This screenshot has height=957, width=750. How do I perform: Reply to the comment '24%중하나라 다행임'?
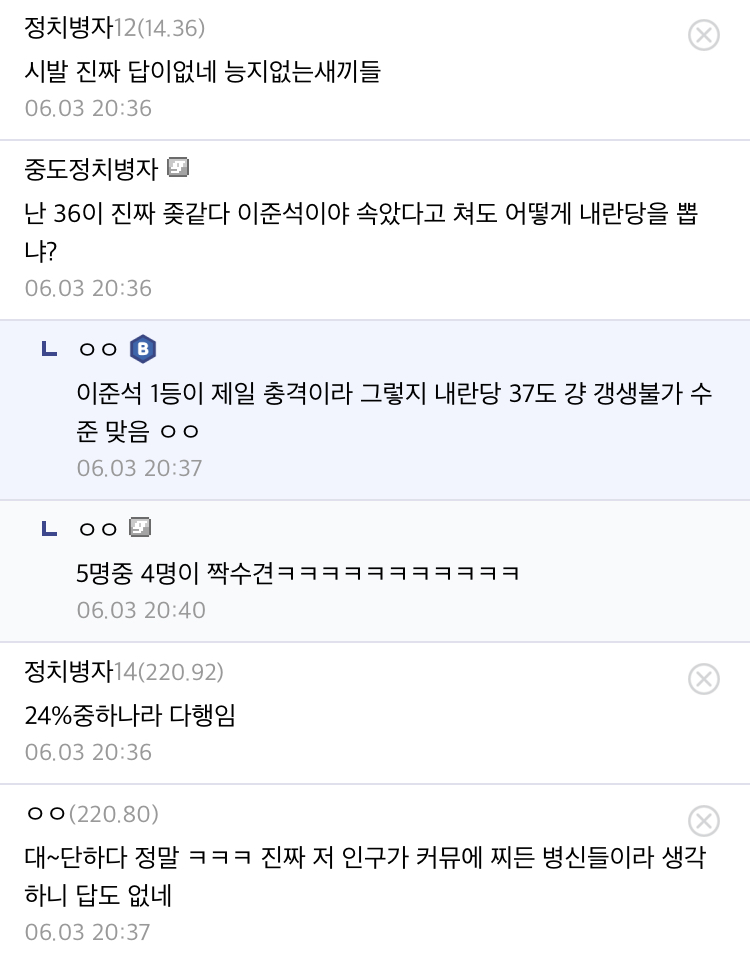point(130,715)
